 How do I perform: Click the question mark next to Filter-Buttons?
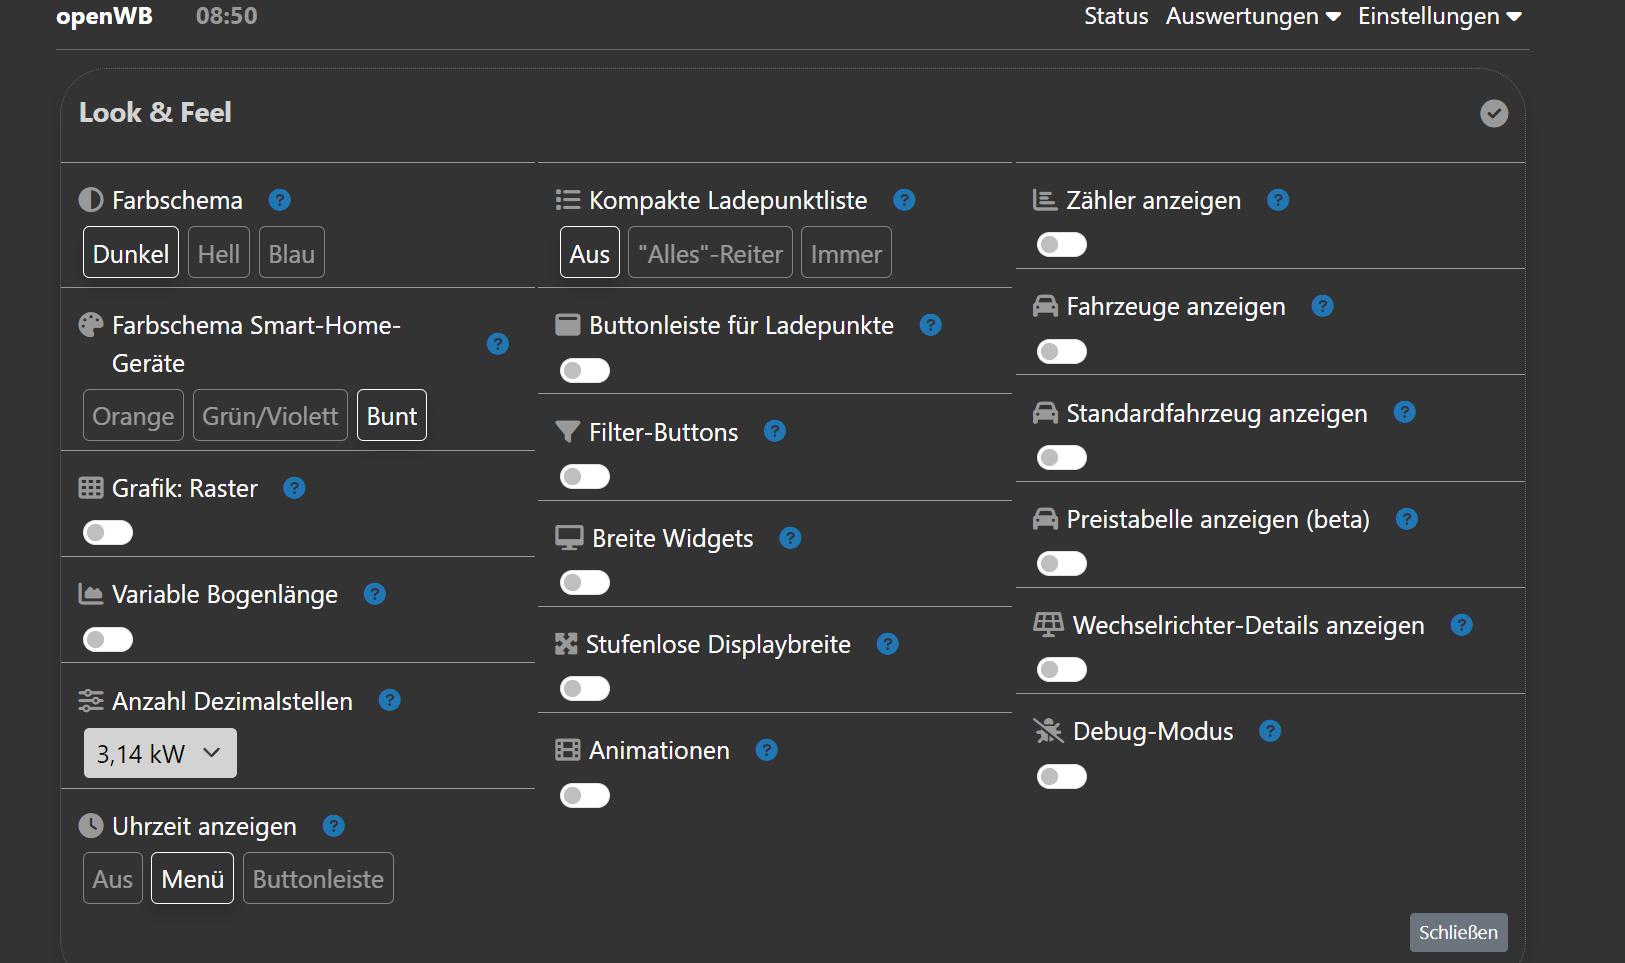[x=775, y=431]
